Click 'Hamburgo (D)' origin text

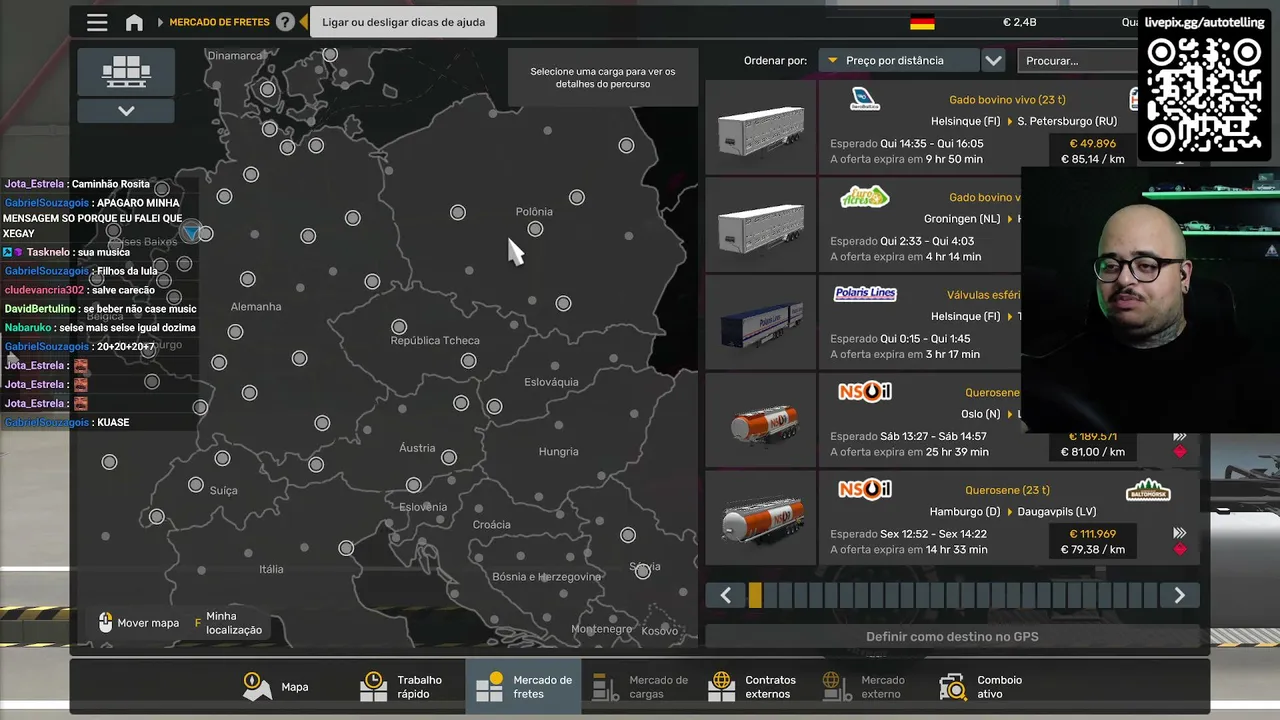click(x=965, y=512)
